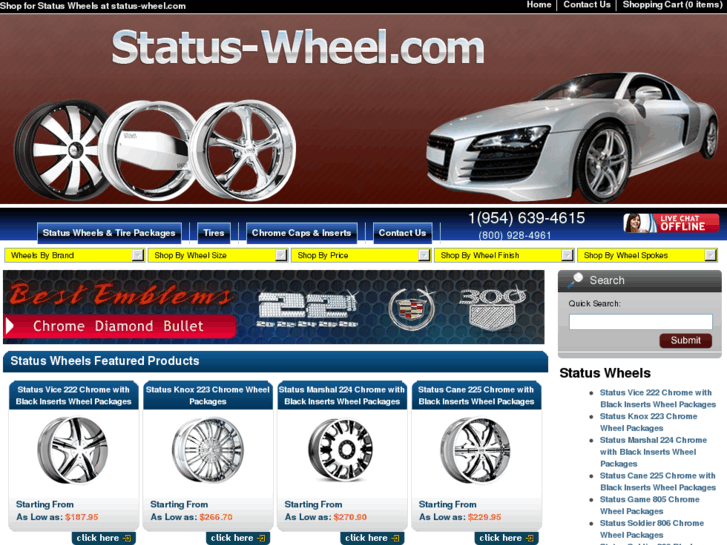Click 'click here' under Status Cane 225
Viewport: 727px width, 545px height.
pos(506,538)
